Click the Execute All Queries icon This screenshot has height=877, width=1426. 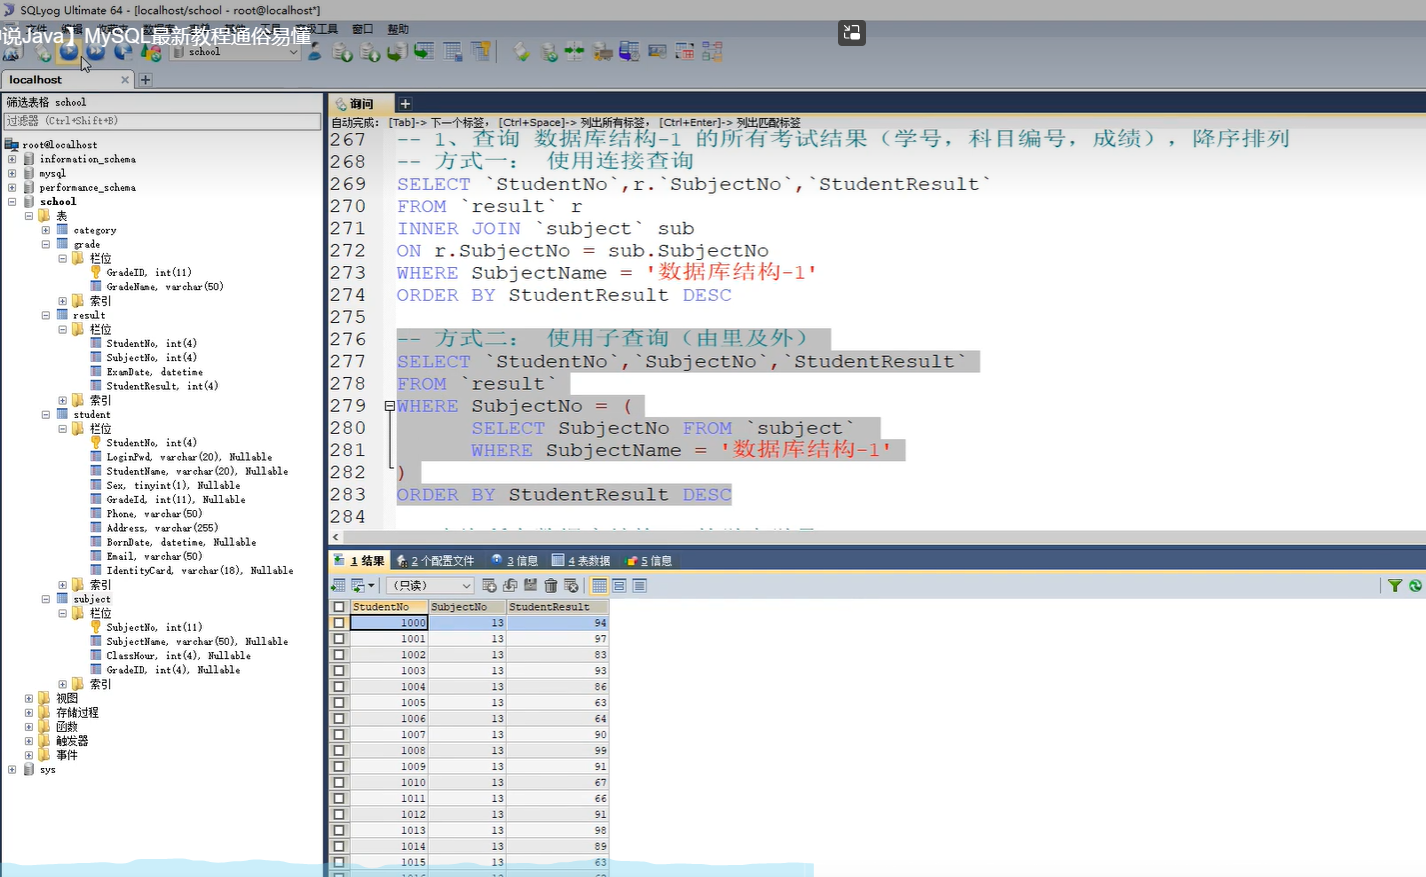[96, 52]
